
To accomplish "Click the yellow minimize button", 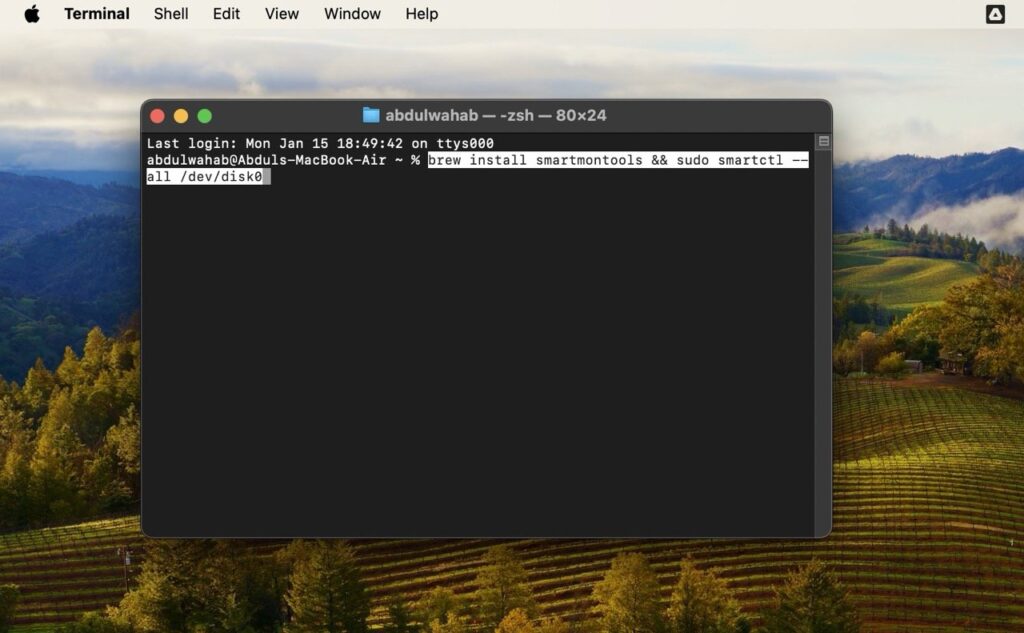I will tap(181, 115).
